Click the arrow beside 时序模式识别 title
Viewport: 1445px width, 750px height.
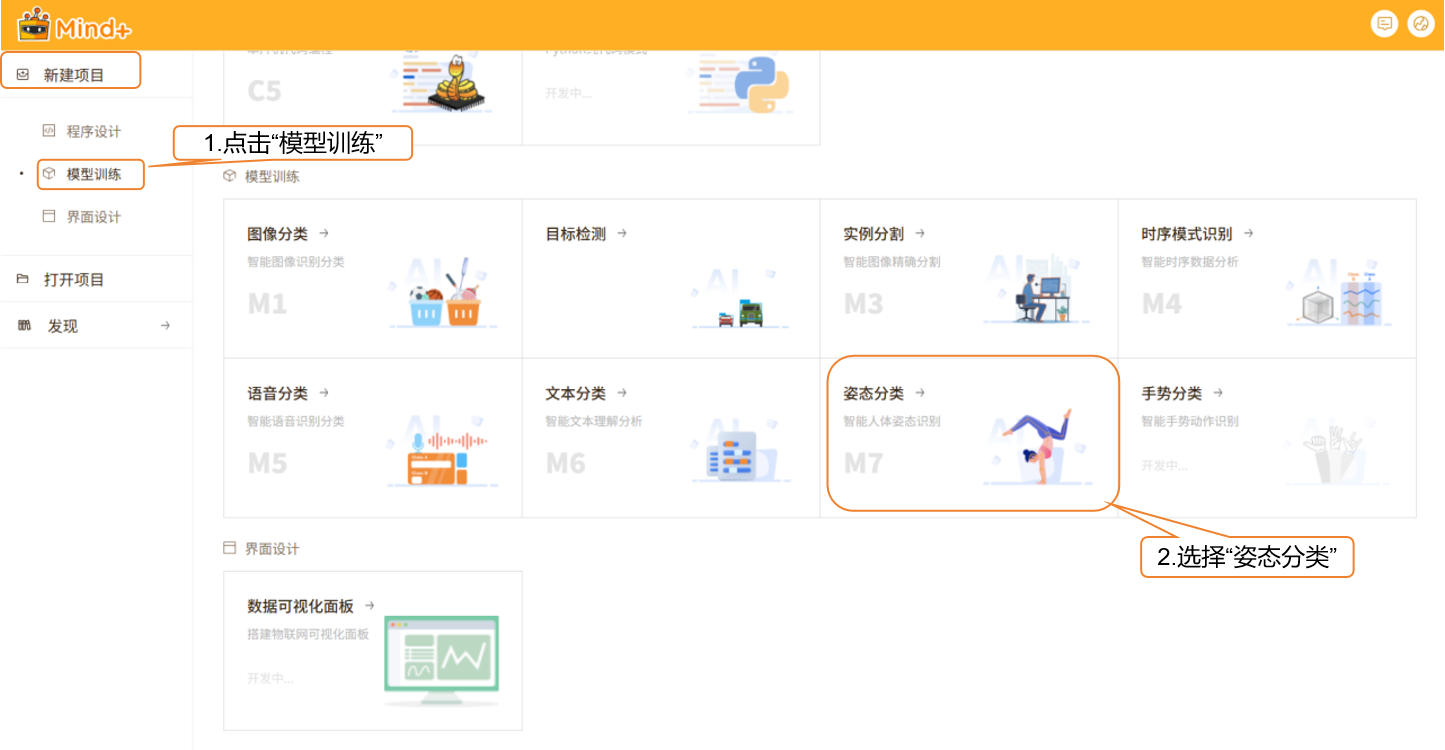1248,234
